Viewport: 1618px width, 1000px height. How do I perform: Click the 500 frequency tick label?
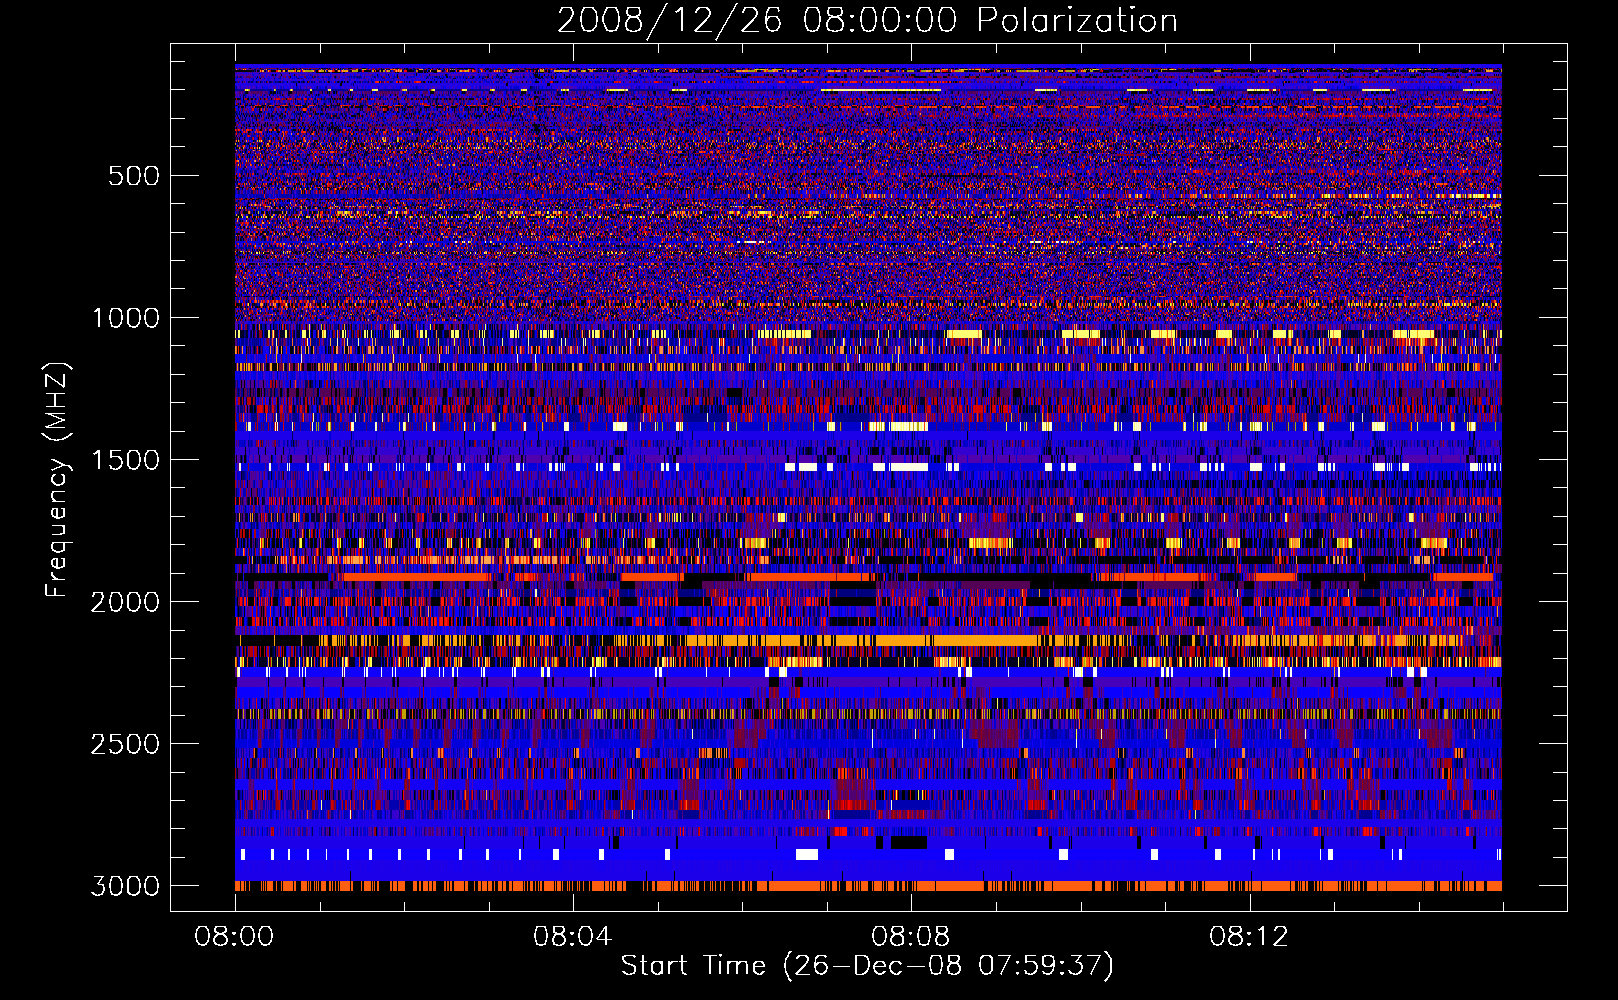(x=134, y=176)
